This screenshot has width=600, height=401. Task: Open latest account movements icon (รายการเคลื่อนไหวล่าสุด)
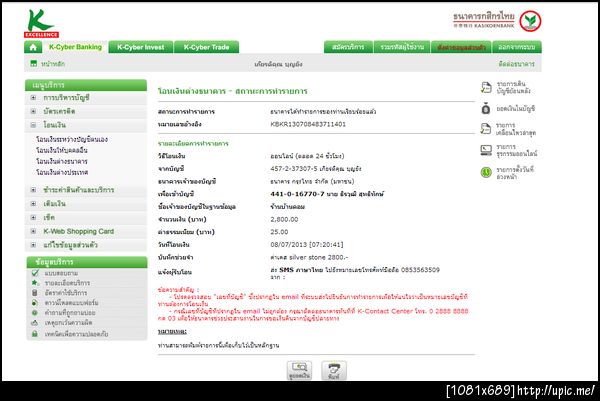coord(486,129)
